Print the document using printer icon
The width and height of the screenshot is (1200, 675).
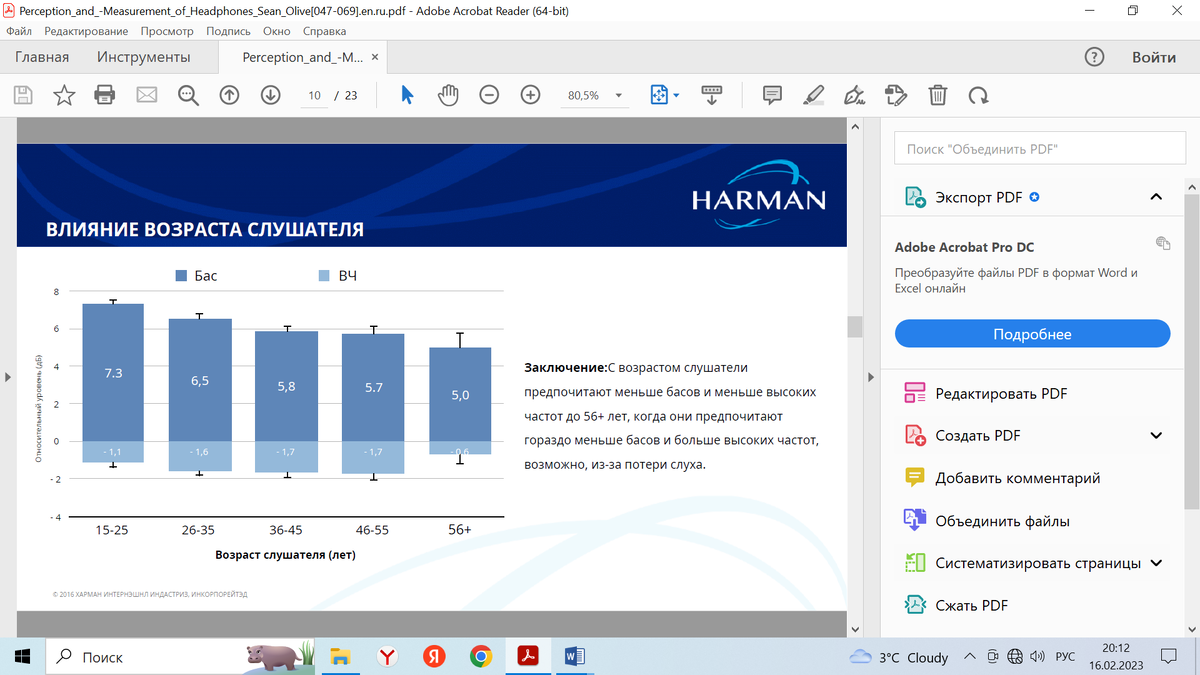coord(105,95)
